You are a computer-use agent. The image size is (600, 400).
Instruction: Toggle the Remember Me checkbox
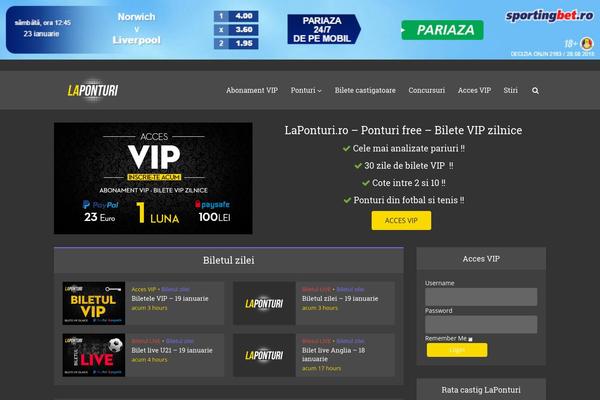click(470, 339)
